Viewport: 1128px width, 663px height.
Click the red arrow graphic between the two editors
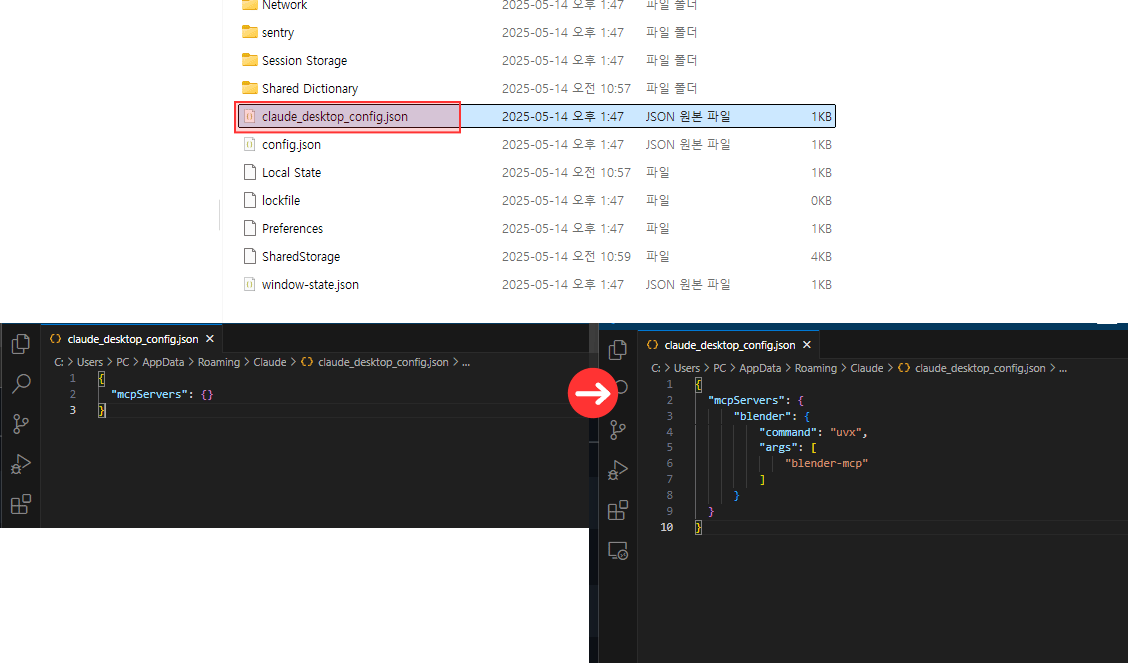point(592,393)
